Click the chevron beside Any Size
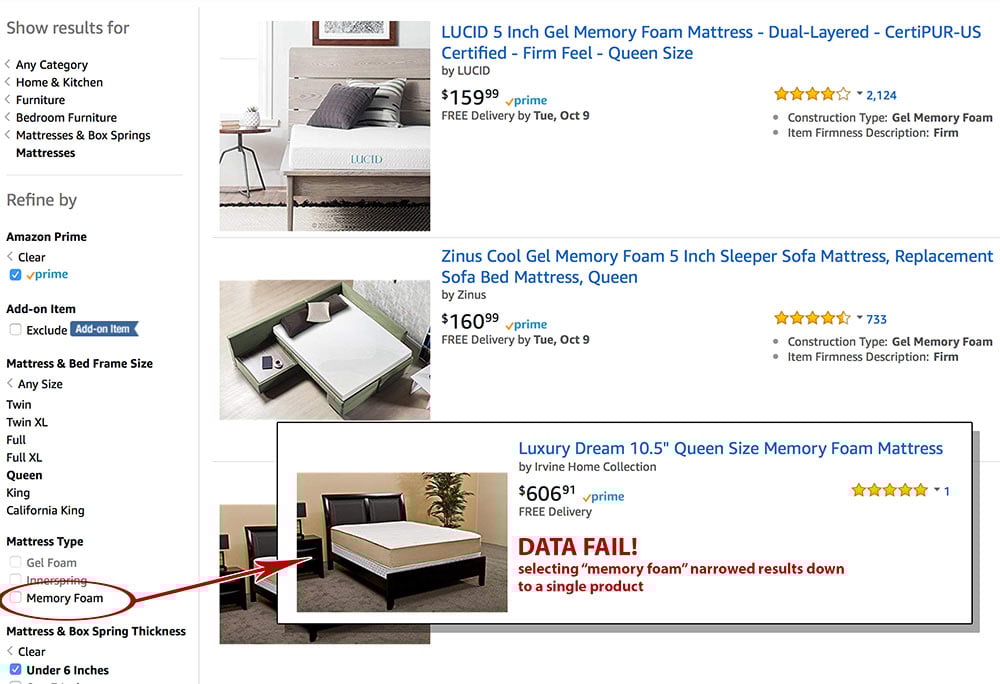 [x=9, y=383]
